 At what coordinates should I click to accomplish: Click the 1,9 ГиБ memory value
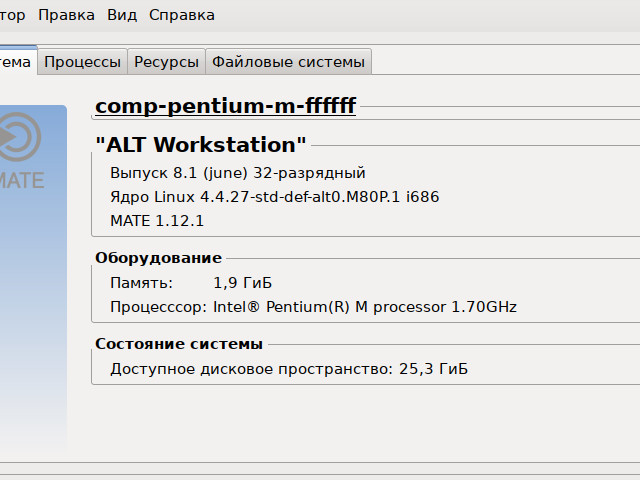243,283
